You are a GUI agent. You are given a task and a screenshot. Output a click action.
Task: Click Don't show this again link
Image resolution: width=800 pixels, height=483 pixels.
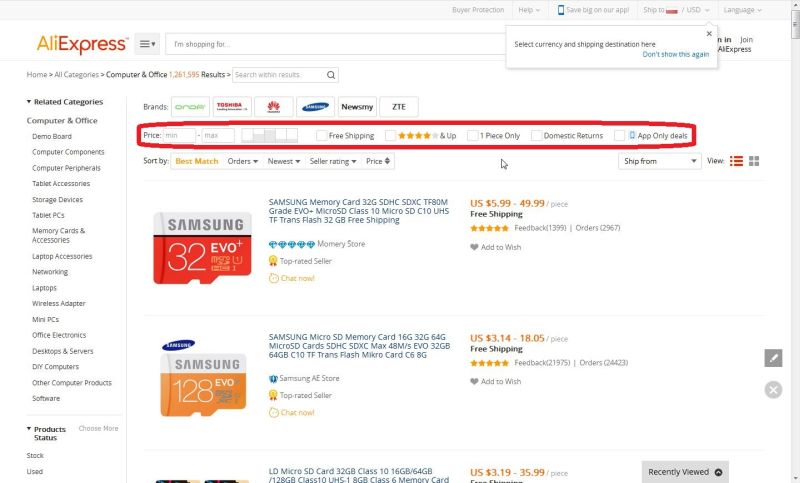(676, 55)
